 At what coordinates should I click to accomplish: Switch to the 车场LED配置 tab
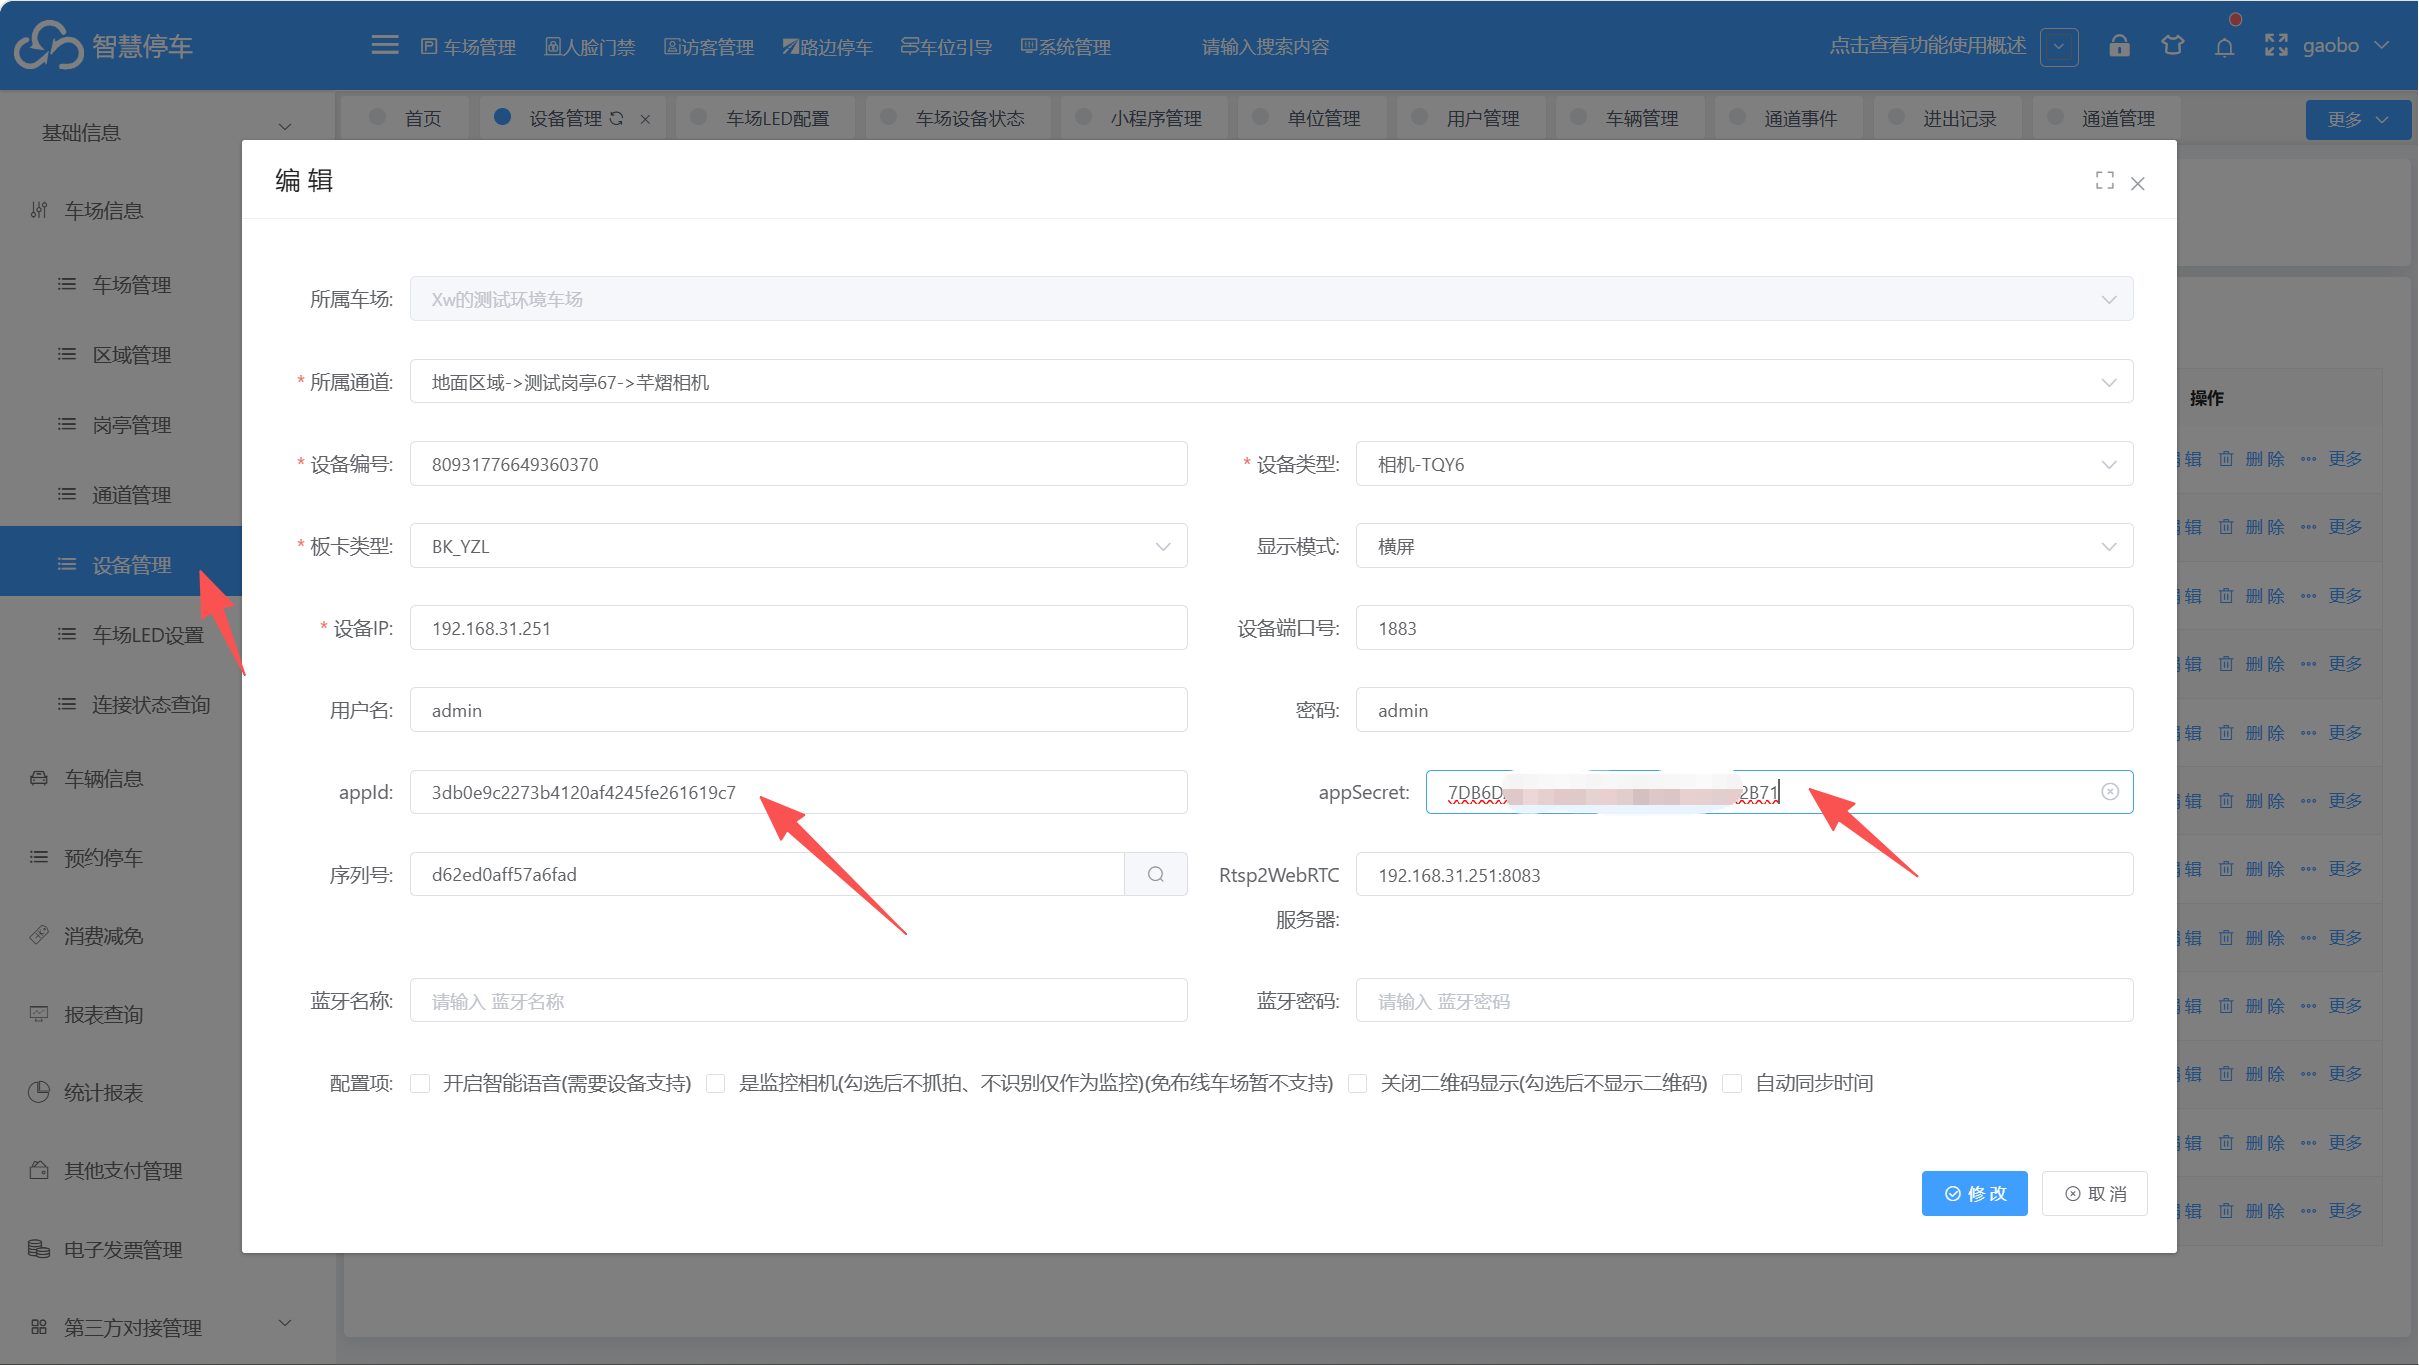(x=765, y=119)
